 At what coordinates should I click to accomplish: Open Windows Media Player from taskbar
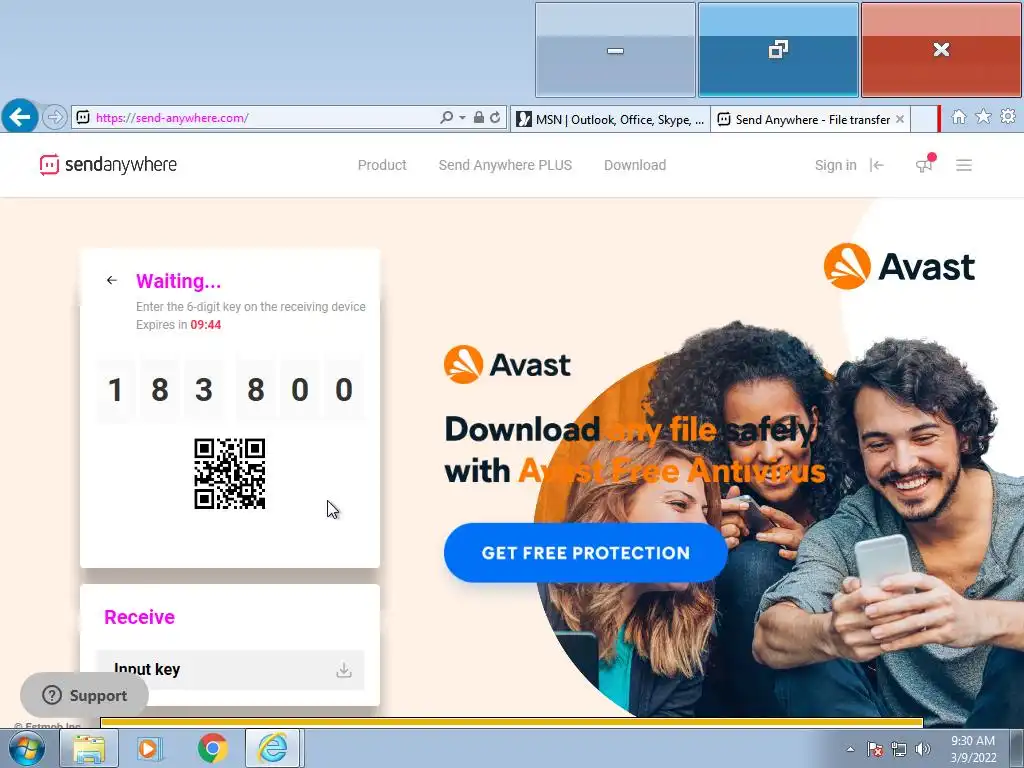[x=149, y=748]
